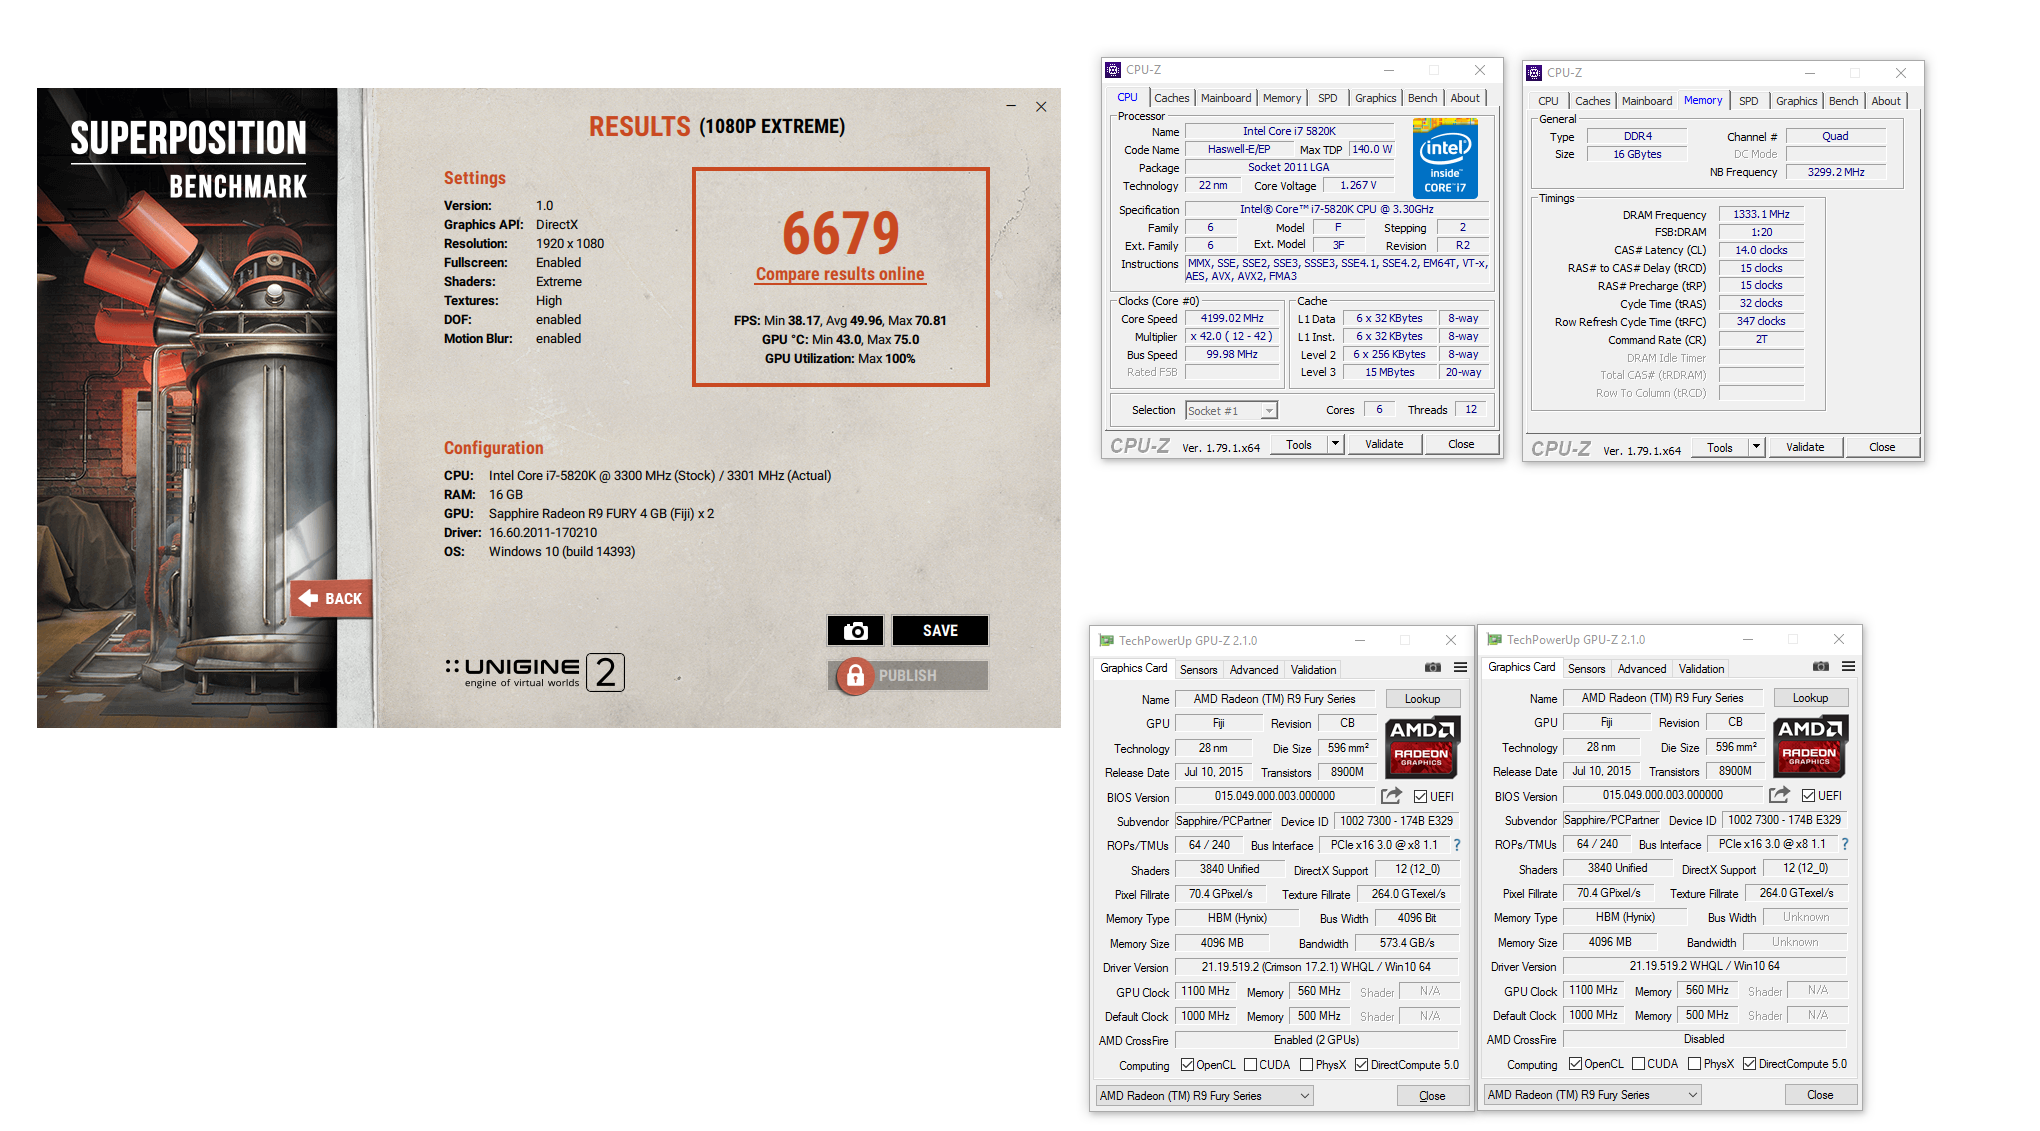Click the BIOS export share icon in right GPU-Z
Viewport: 2040px width, 1131px height.
coord(1779,795)
